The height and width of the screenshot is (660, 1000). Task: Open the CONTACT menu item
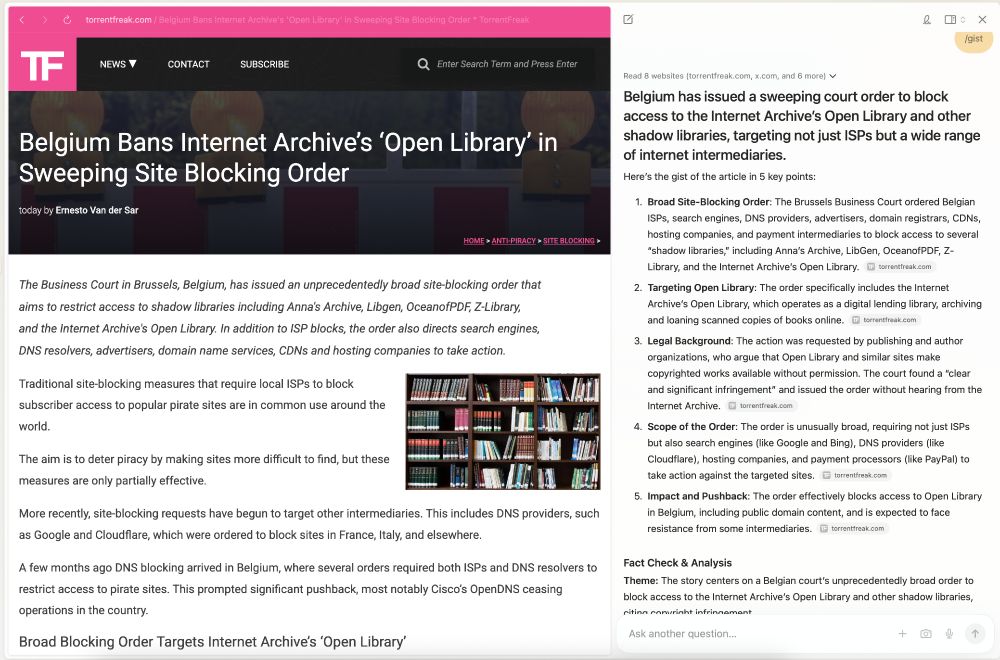[188, 64]
